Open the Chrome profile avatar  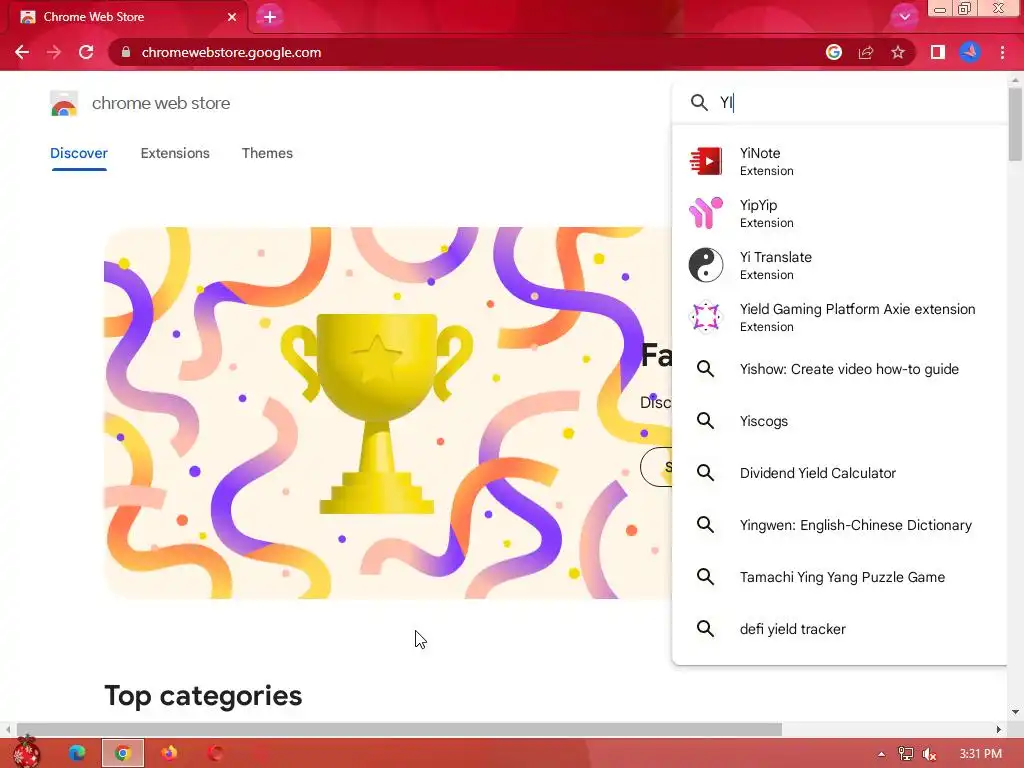point(970,52)
